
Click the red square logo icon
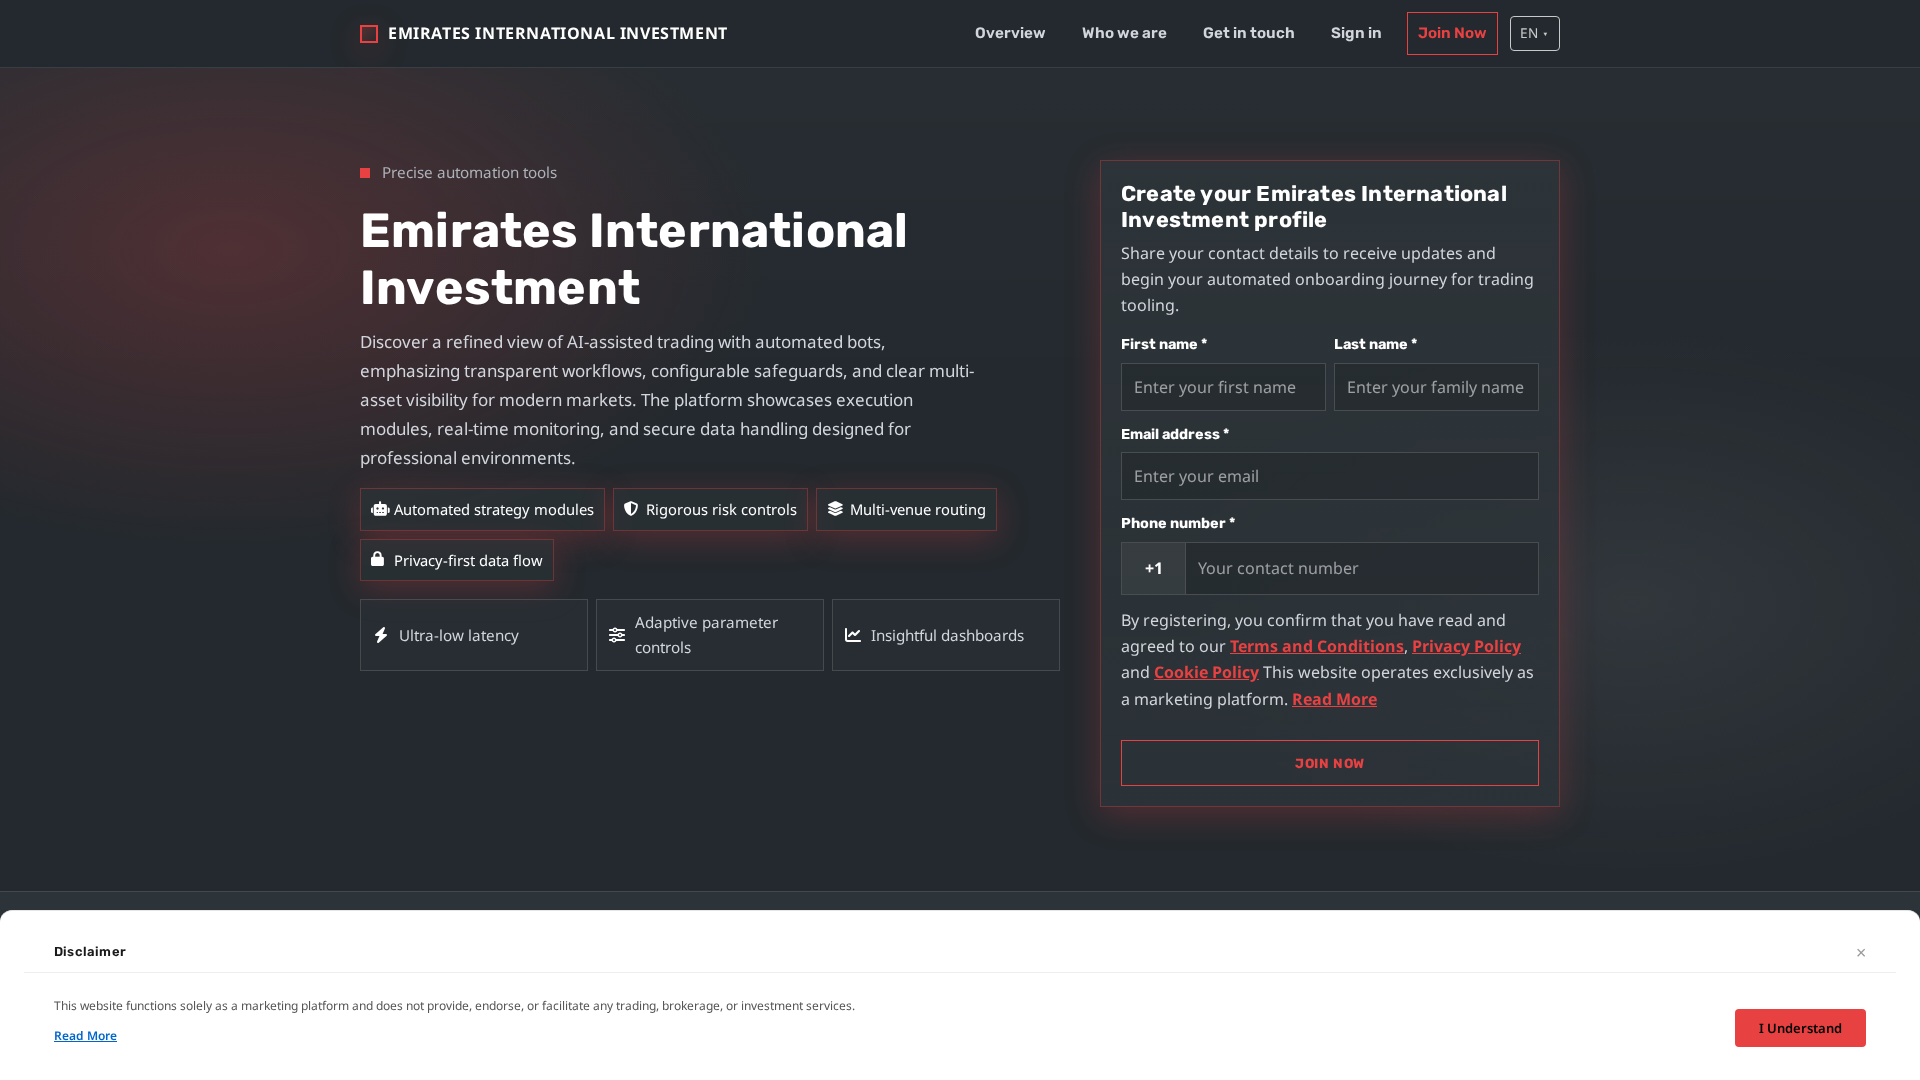pos(369,34)
